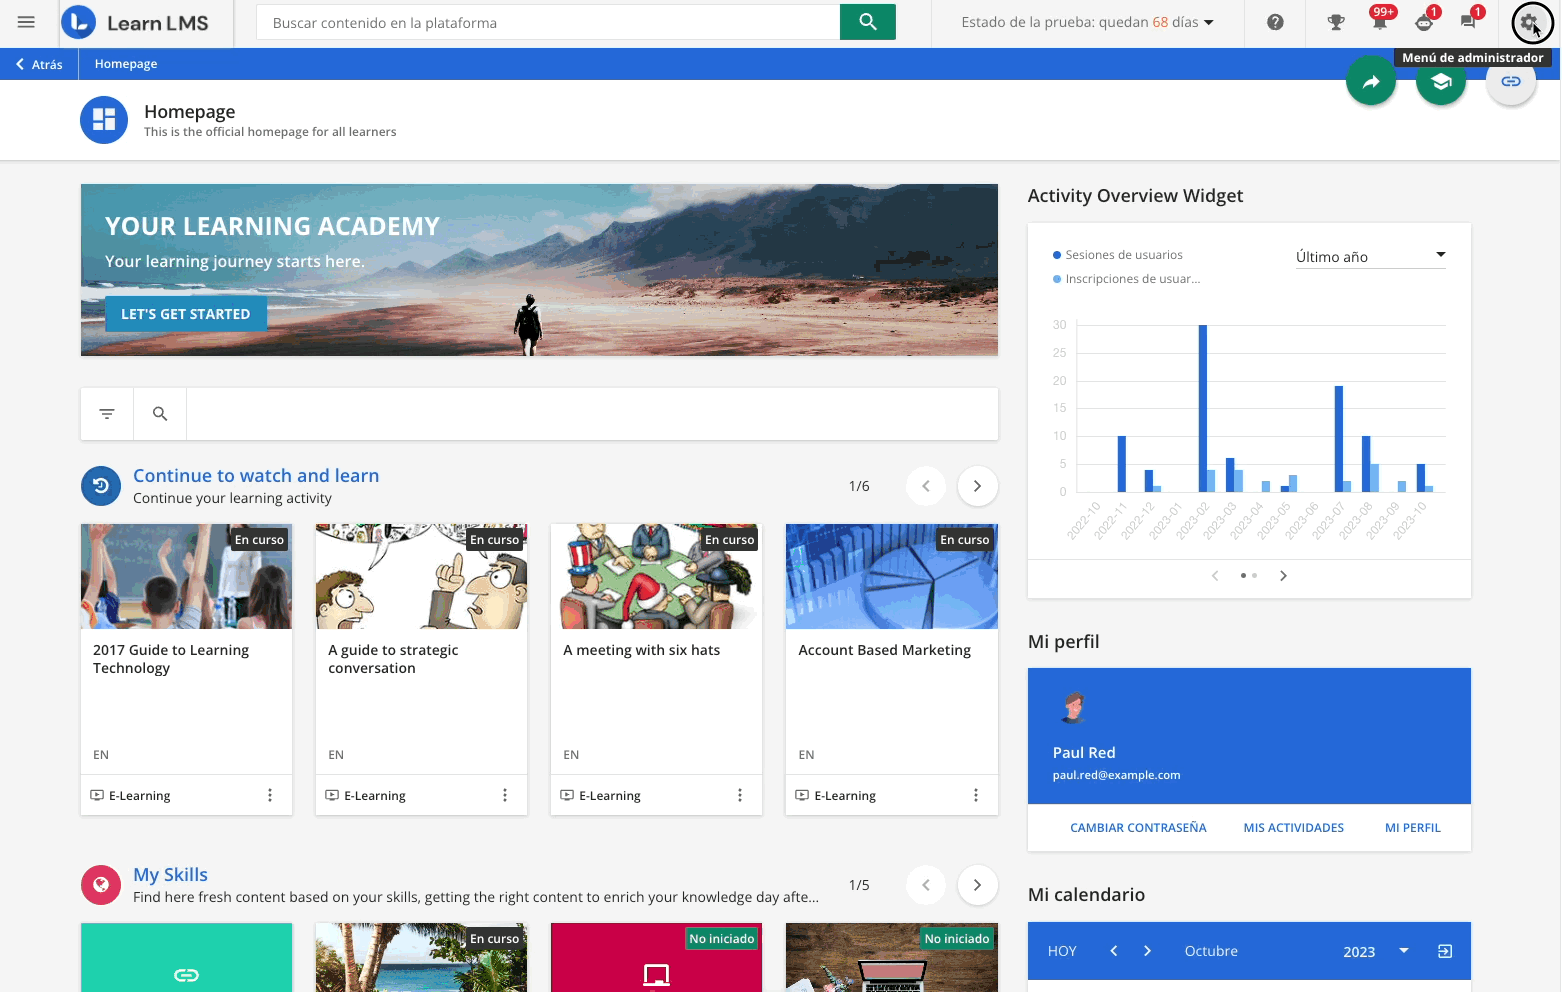This screenshot has height=992, width=1562.
Task: Expand trial status days remaining dropdown
Action: pos(1087,22)
